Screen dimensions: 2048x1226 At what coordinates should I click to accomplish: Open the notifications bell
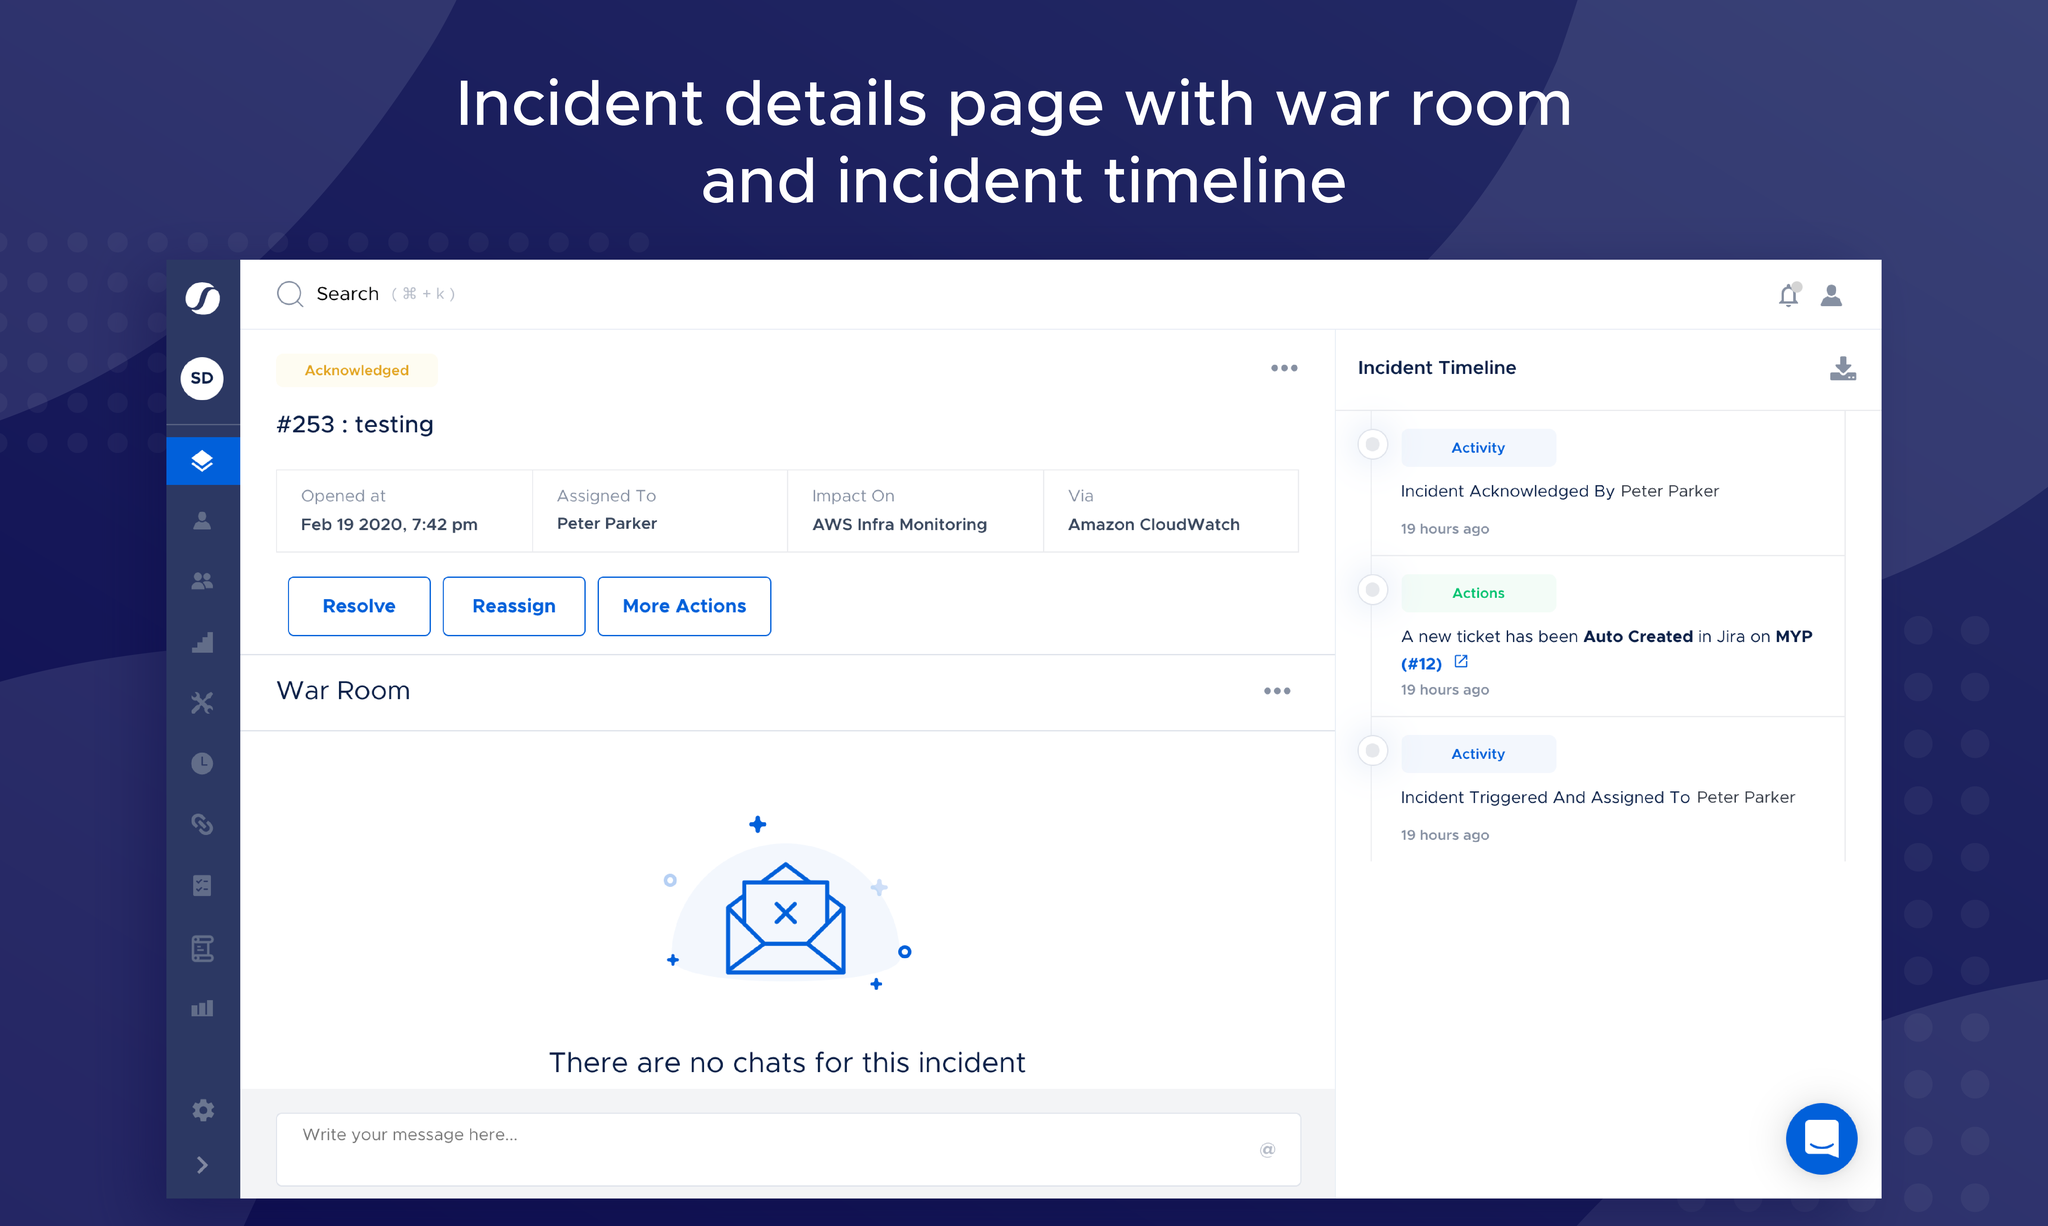click(x=1788, y=295)
